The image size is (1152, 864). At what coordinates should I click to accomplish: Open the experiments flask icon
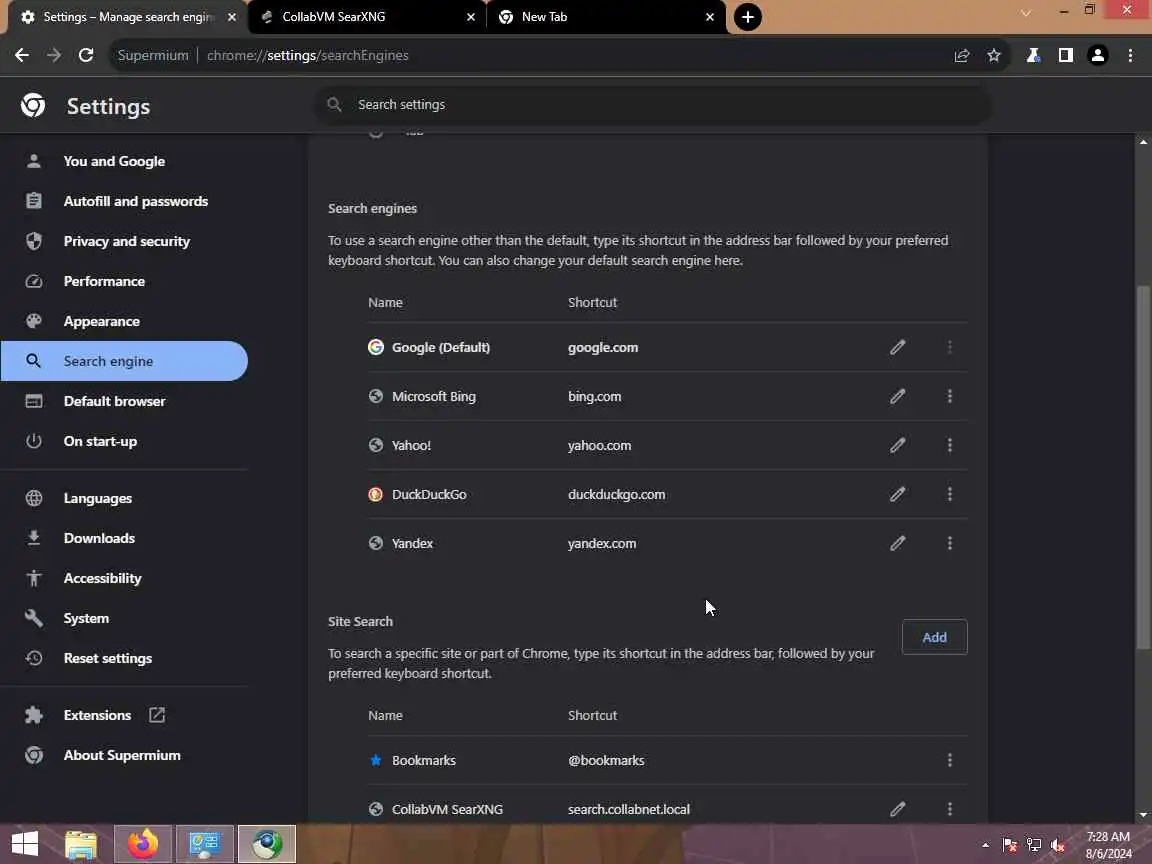[x=1033, y=55]
